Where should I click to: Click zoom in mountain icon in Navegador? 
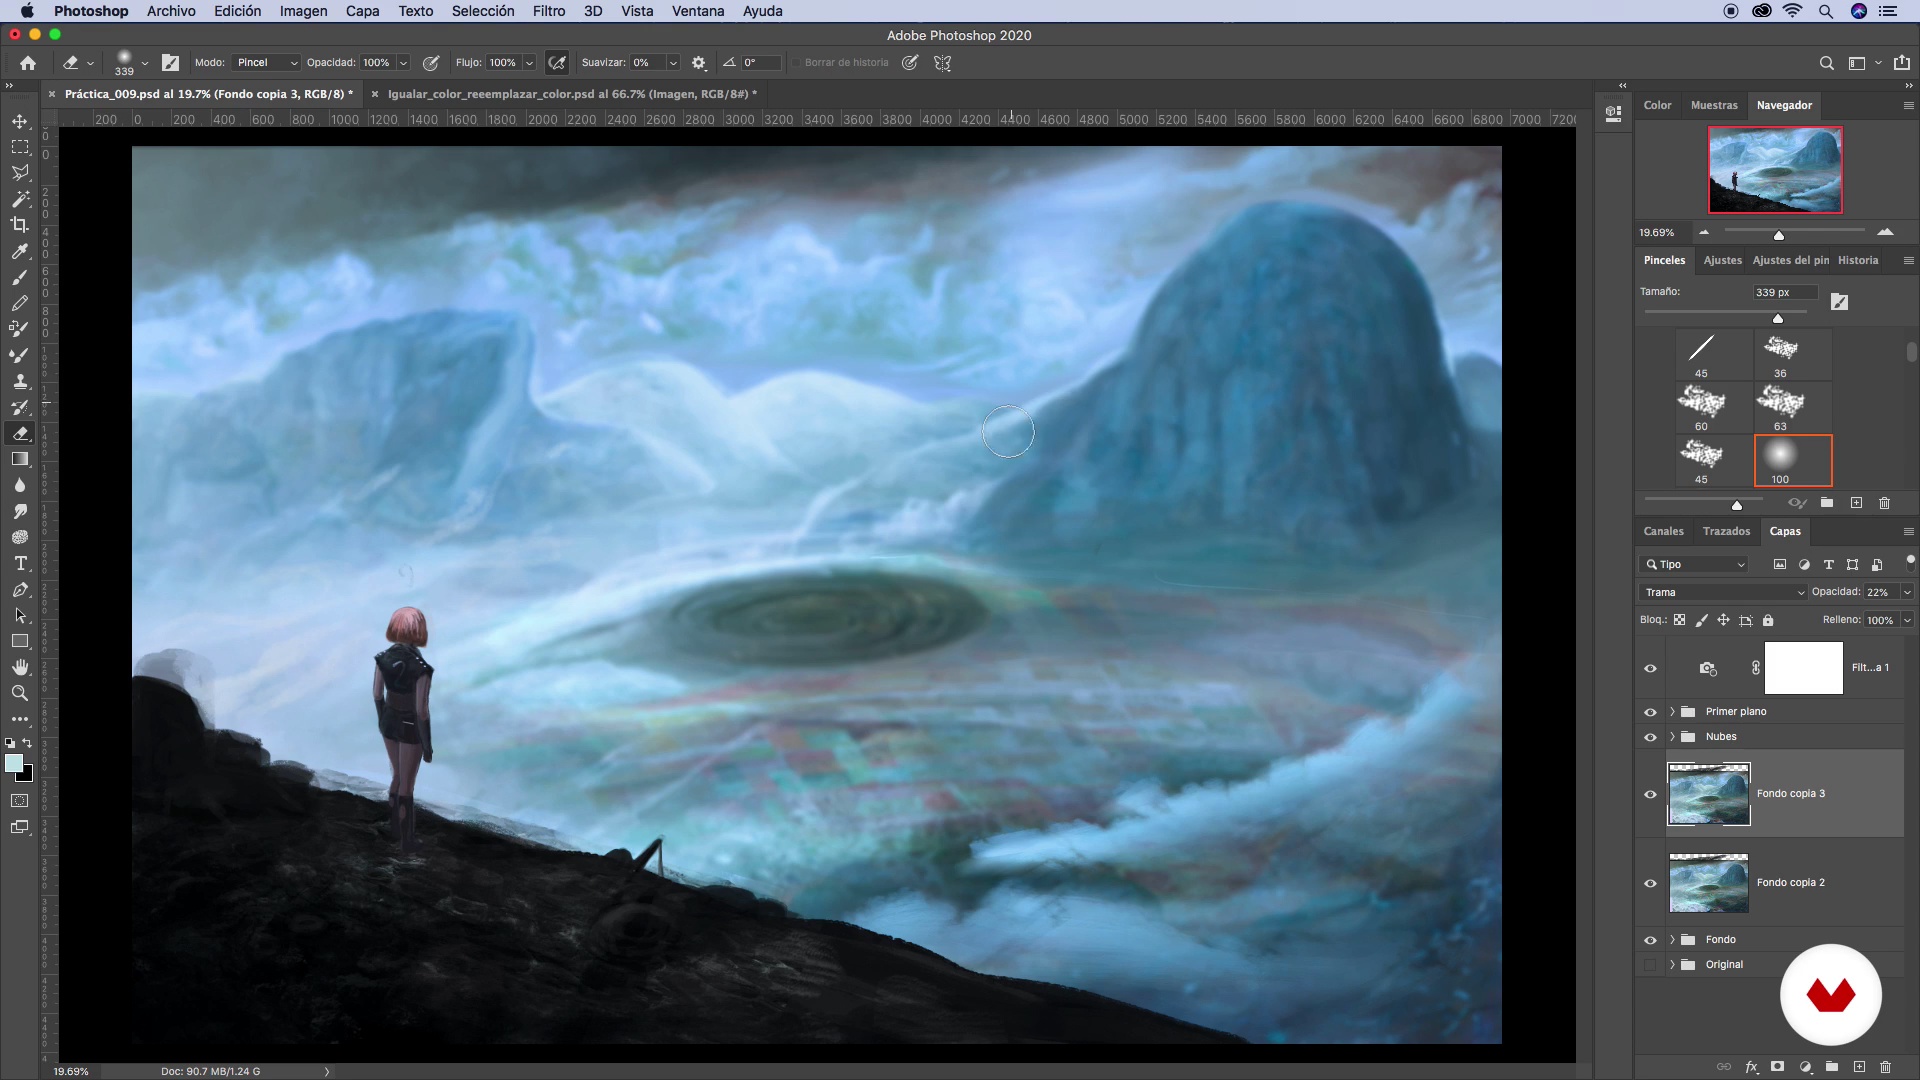1885,232
